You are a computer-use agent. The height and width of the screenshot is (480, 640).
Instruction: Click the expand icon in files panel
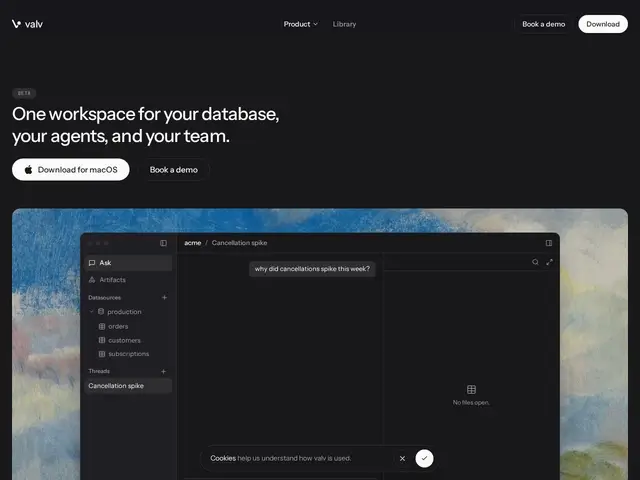pyautogui.click(x=549, y=262)
